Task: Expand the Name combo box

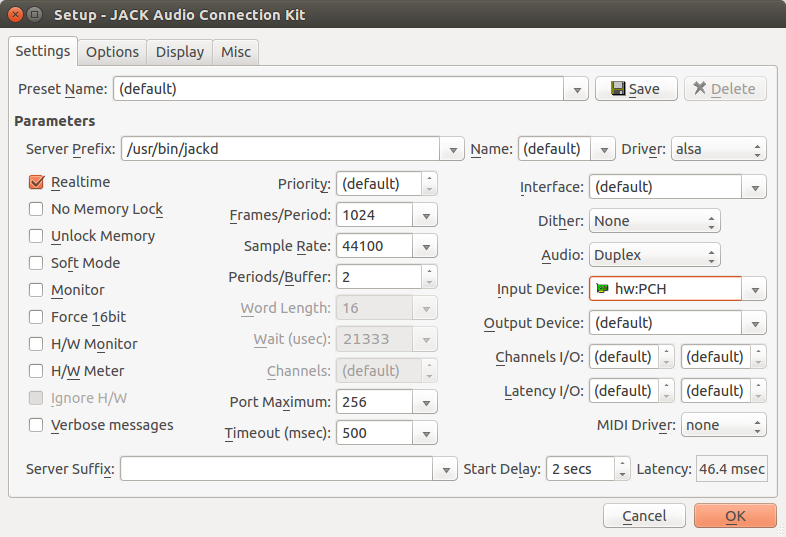Action: coord(604,149)
